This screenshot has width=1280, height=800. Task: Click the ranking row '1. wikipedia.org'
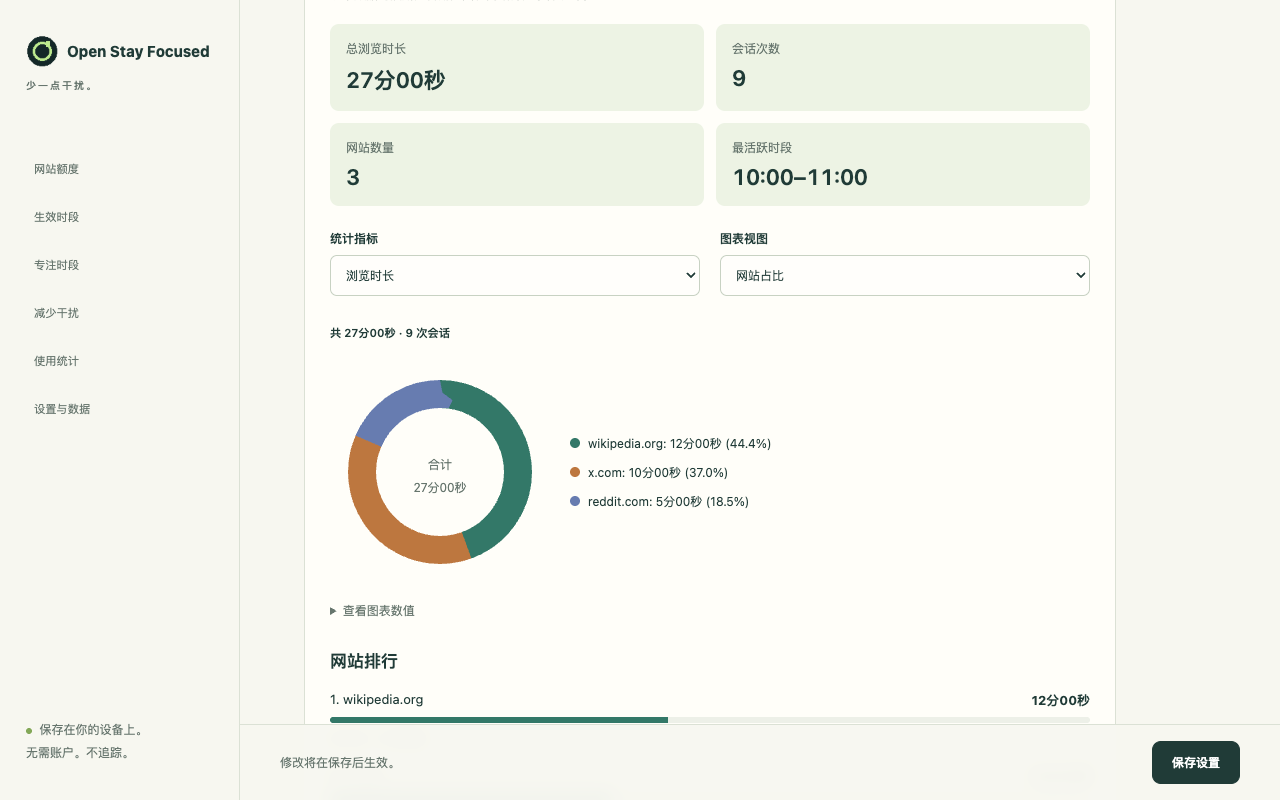pos(377,700)
